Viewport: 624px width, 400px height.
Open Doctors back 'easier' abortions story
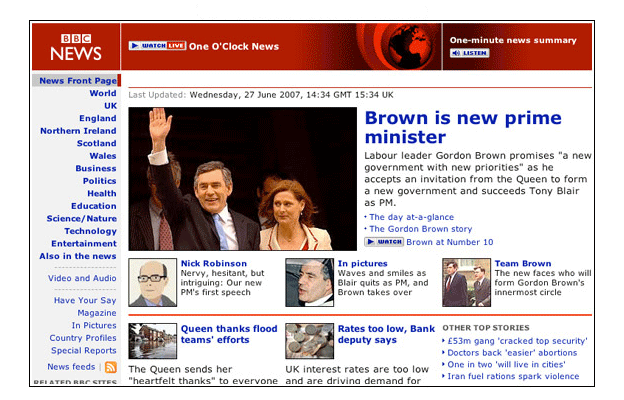coord(512,353)
